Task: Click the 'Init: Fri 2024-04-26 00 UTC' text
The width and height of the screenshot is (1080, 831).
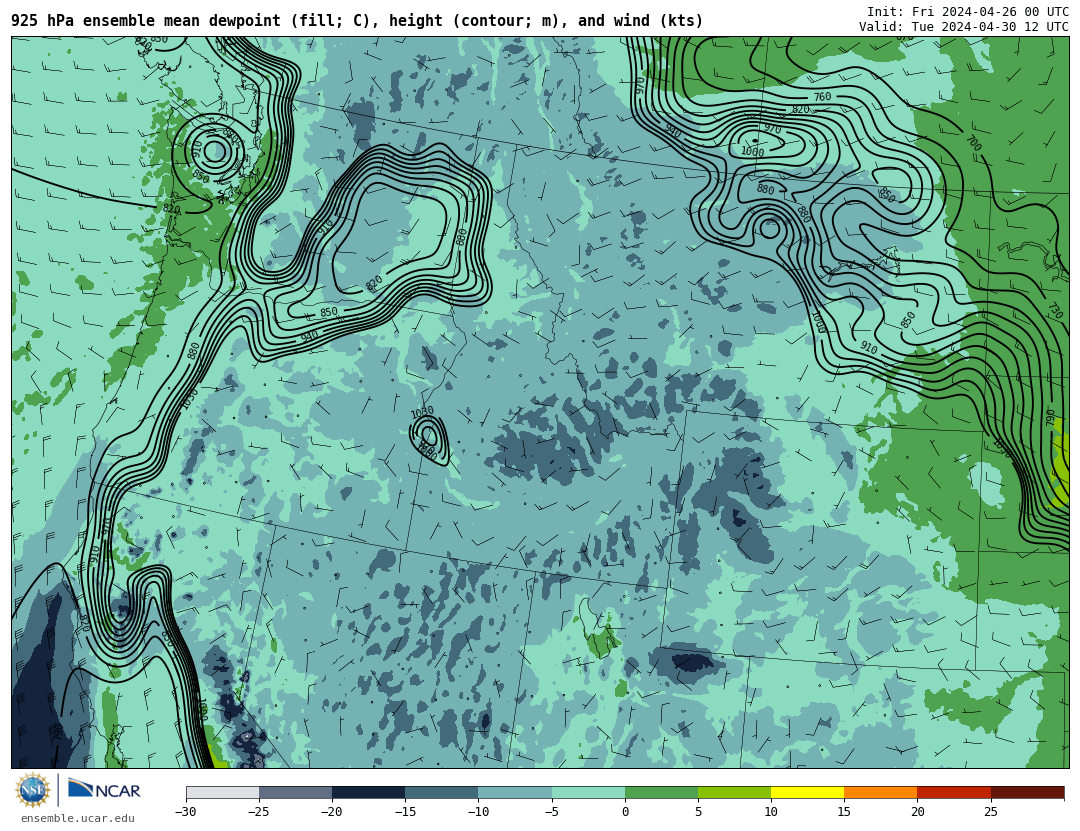Action: coord(968,12)
